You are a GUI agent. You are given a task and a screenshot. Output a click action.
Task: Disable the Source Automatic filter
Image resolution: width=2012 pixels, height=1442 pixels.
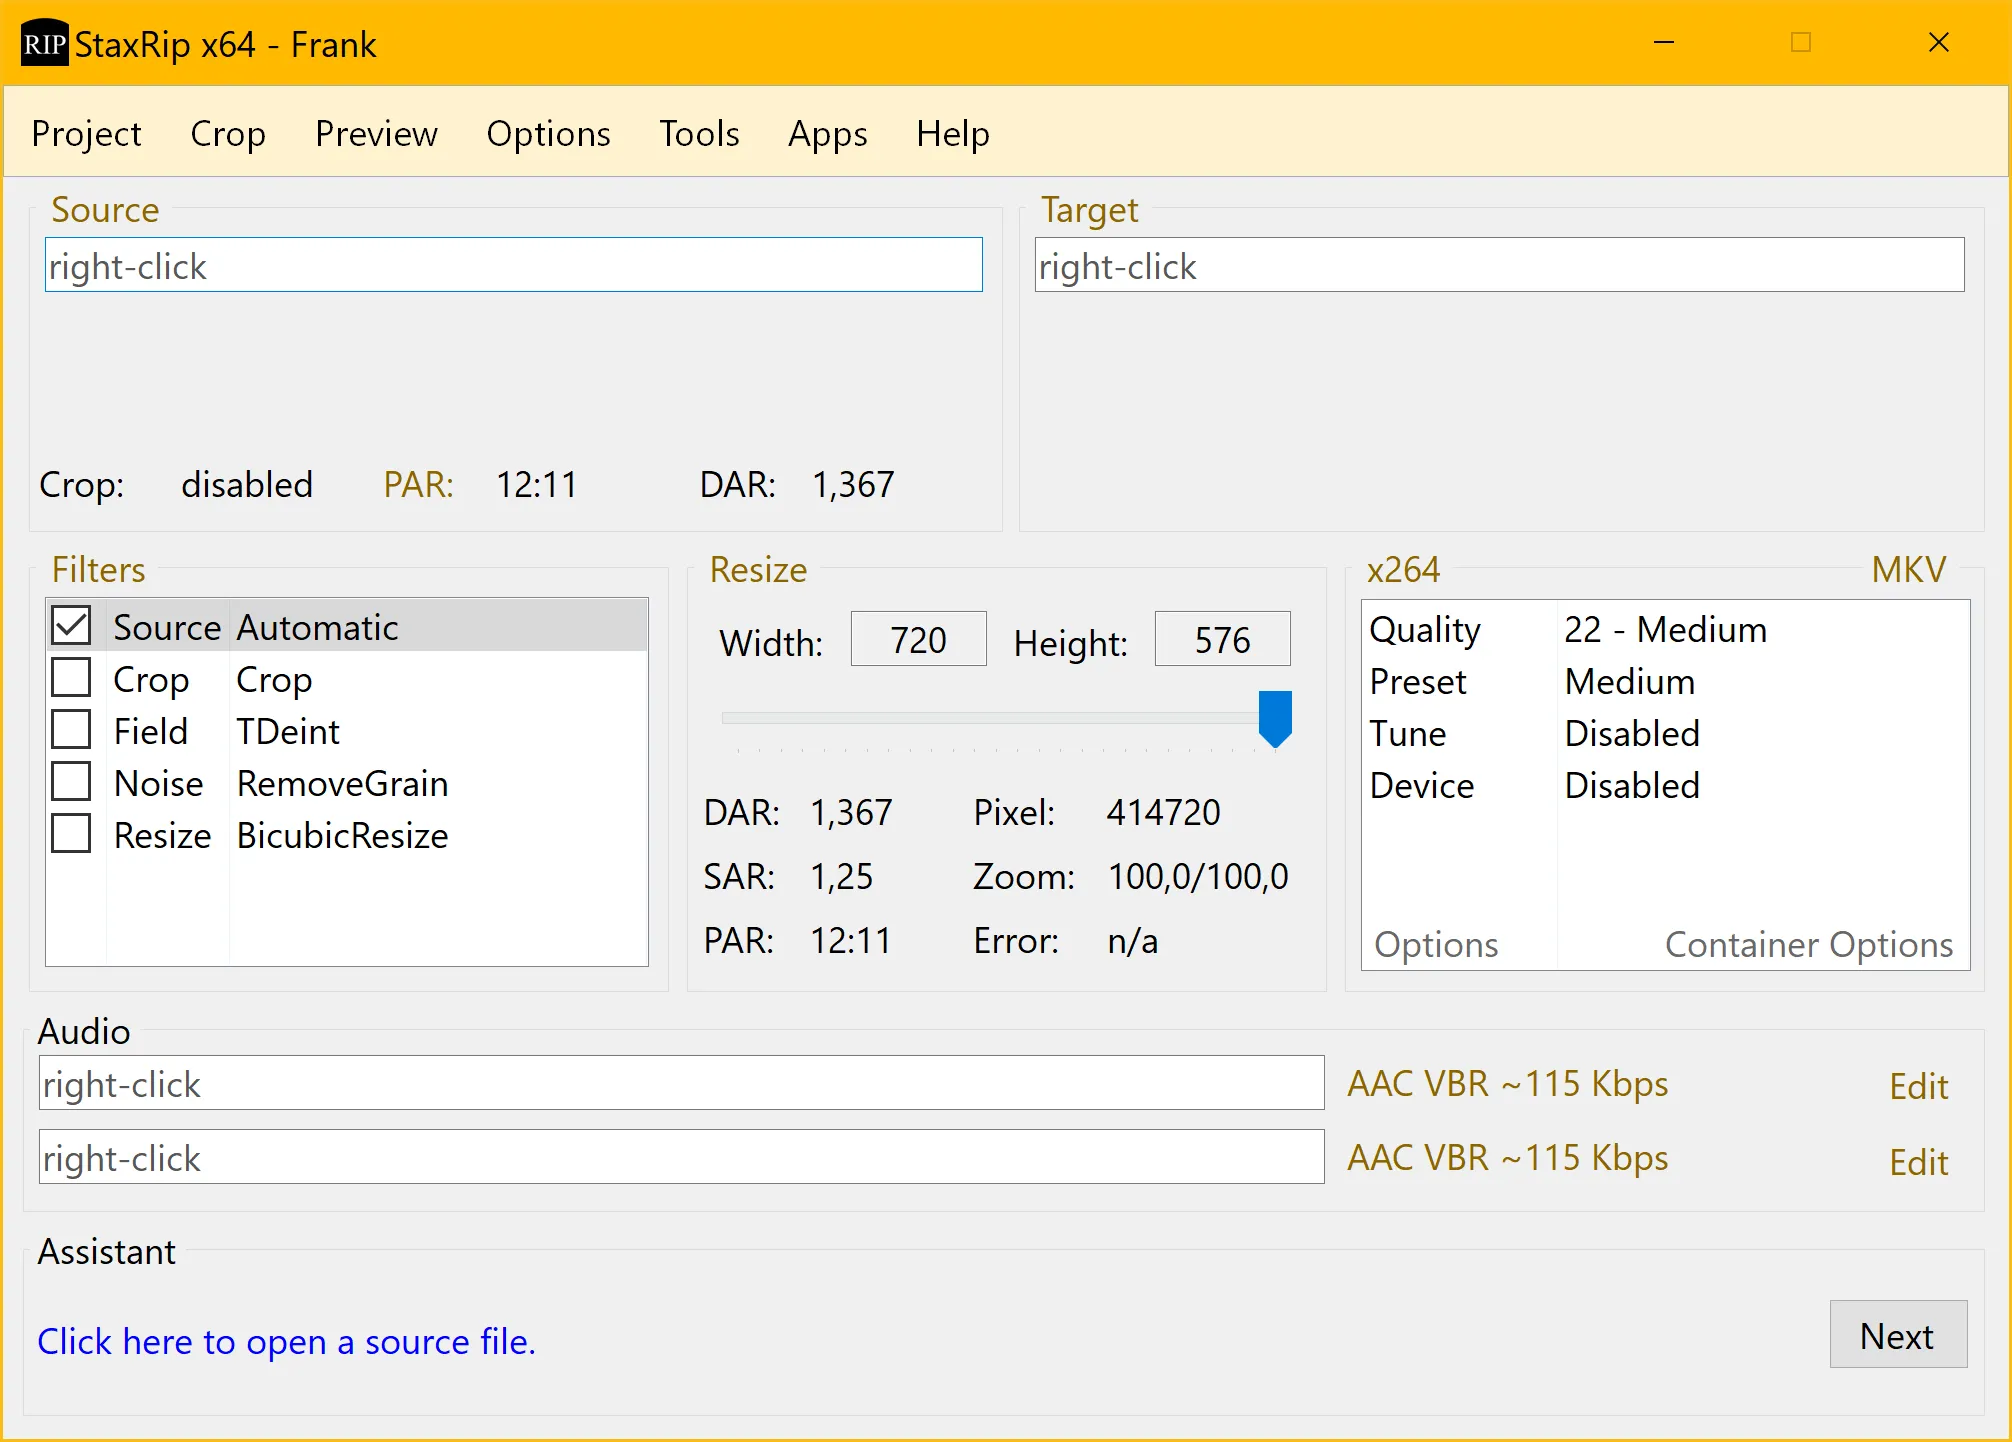coord(70,625)
